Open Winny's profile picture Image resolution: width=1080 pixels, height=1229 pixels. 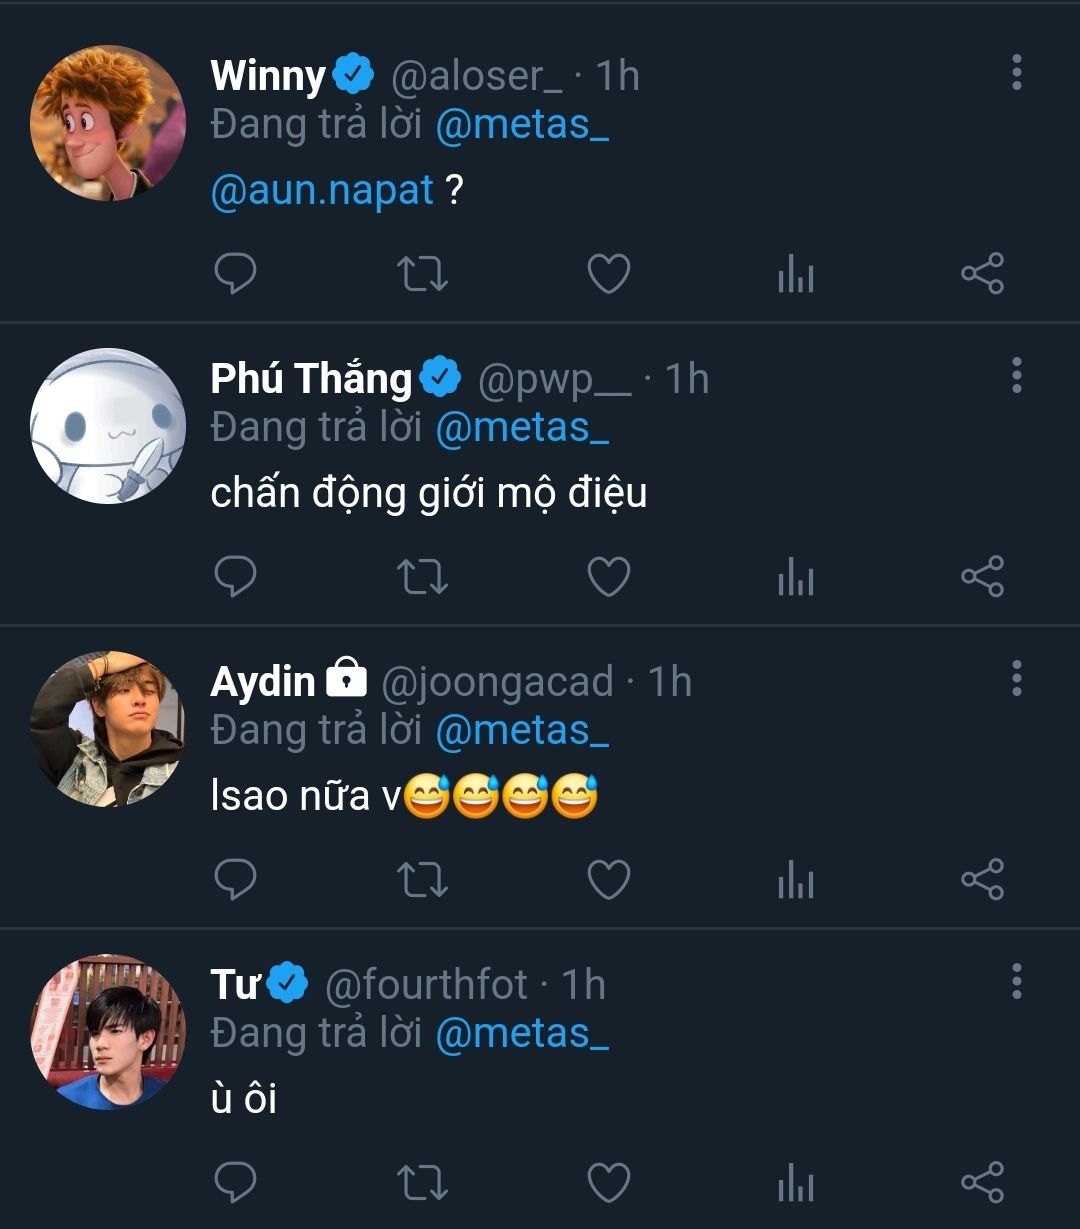tap(108, 123)
